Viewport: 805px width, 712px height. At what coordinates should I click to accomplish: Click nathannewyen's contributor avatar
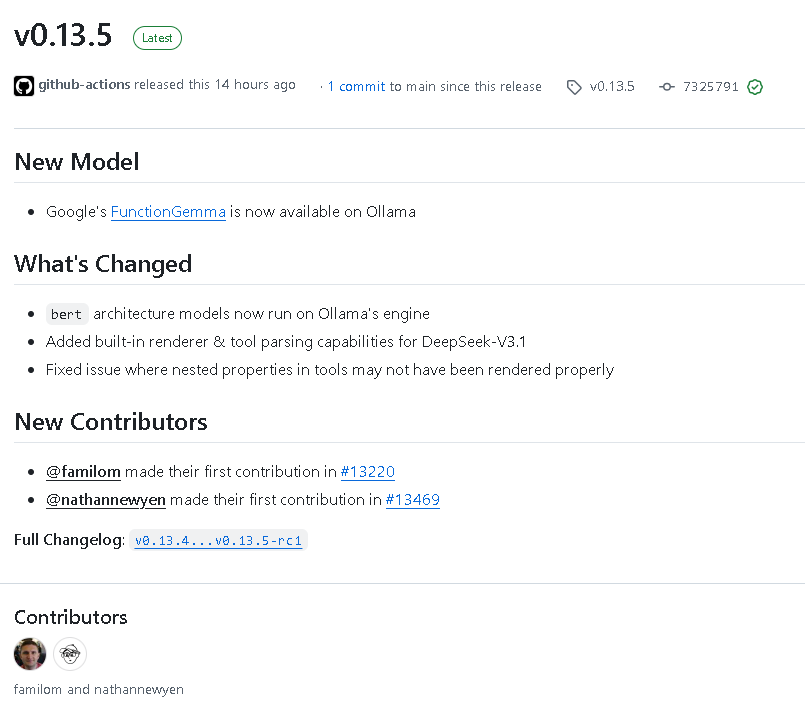(70, 654)
